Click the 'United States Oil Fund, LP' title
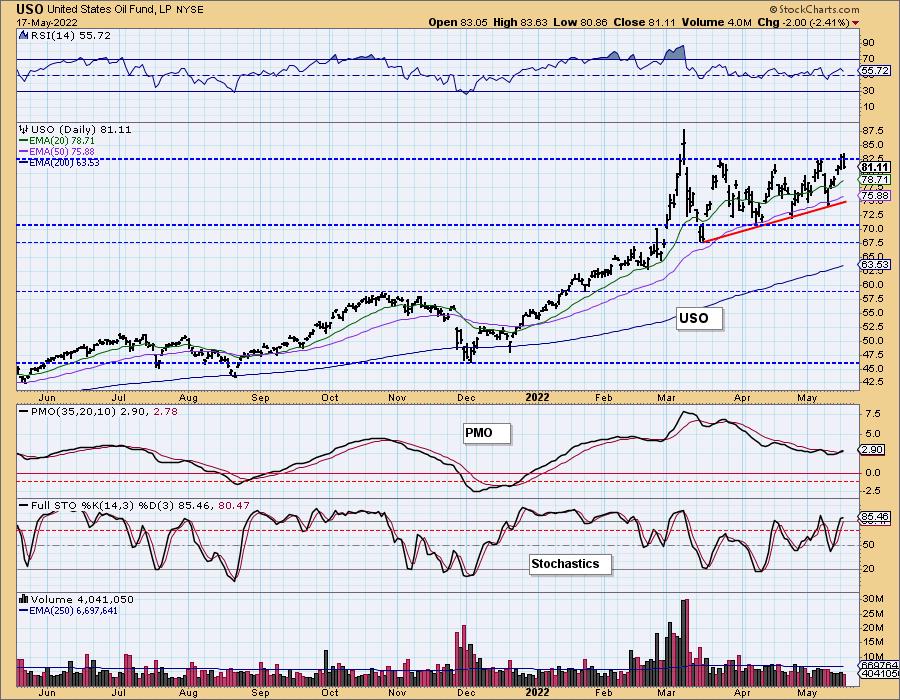Screen dimensions: 900x700 (110, 9)
